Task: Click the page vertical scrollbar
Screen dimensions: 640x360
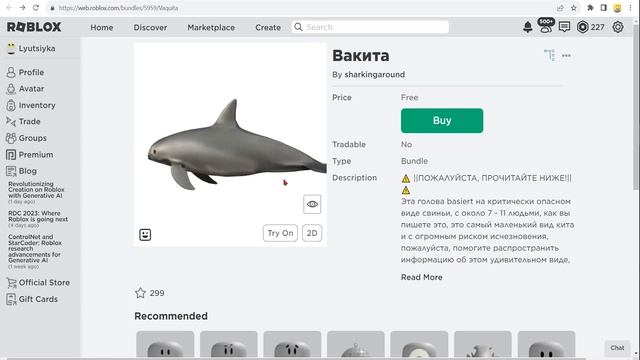Action: [x=636, y=106]
